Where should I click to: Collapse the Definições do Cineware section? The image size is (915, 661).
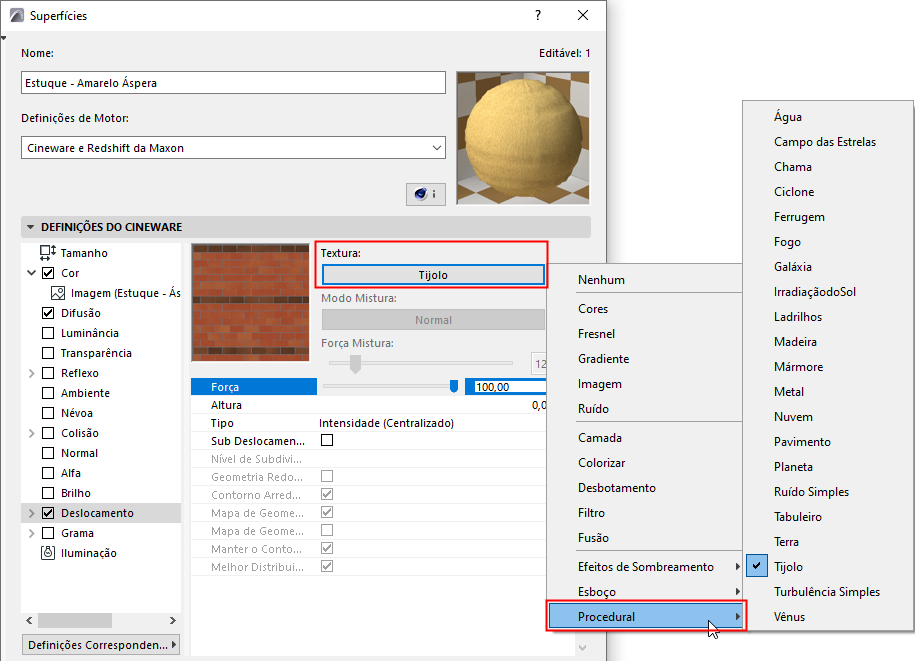(x=30, y=227)
